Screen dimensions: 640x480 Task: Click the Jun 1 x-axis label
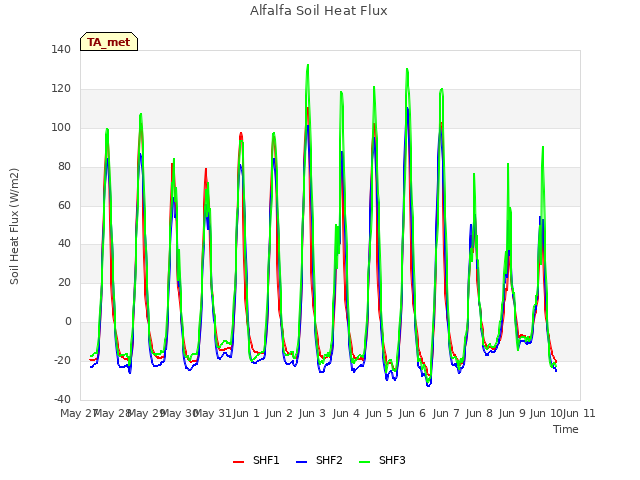pyautogui.click(x=246, y=413)
